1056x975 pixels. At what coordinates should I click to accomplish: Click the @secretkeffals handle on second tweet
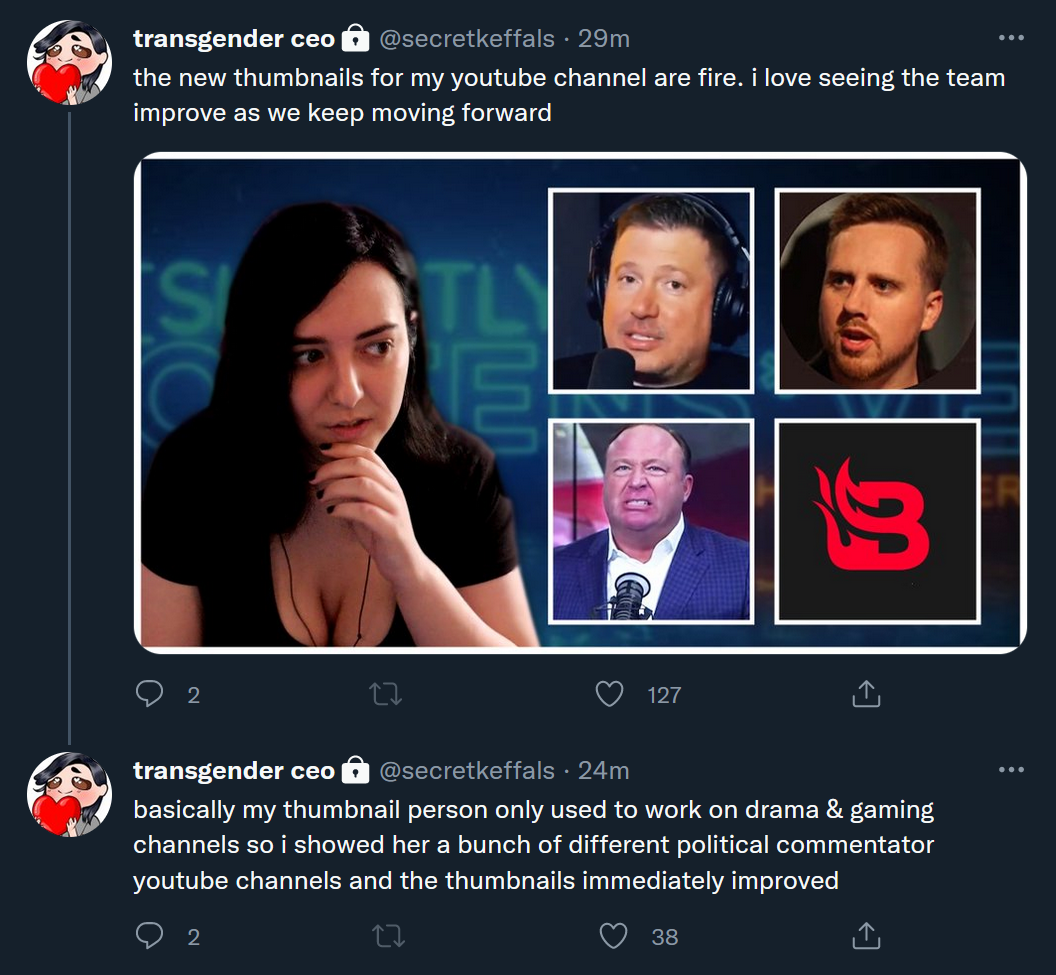point(467,770)
